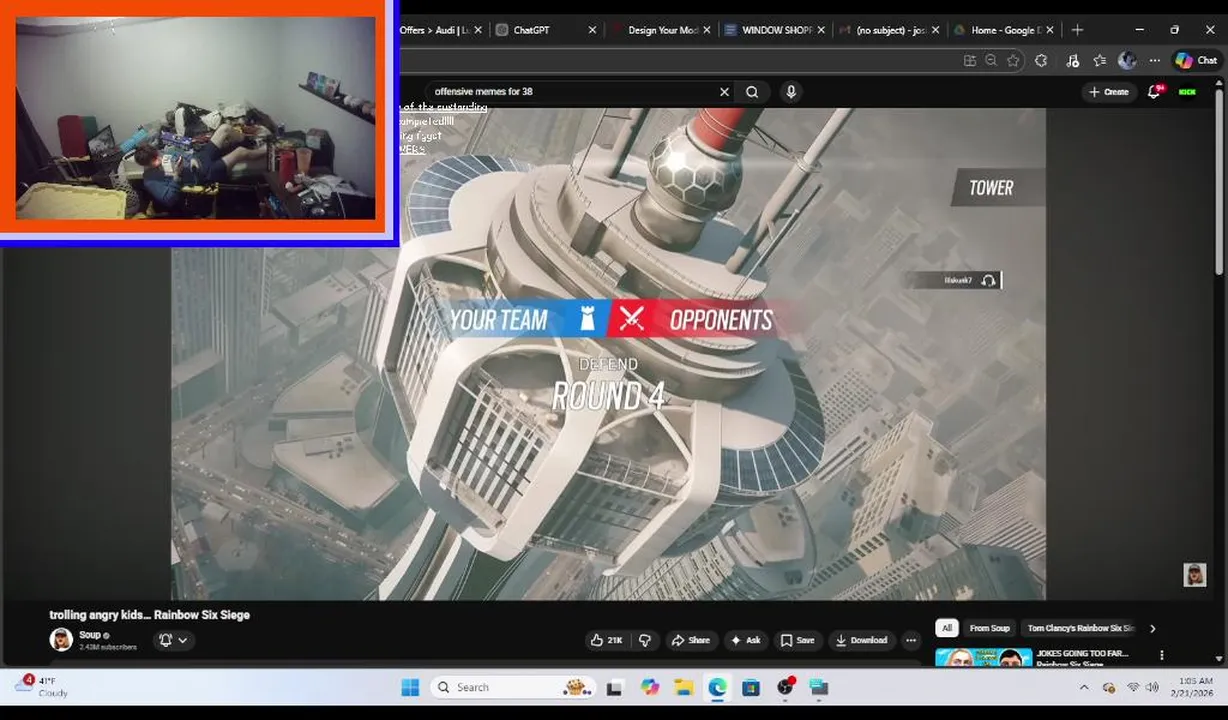Open more actions ellipsis under video

pyautogui.click(x=910, y=640)
